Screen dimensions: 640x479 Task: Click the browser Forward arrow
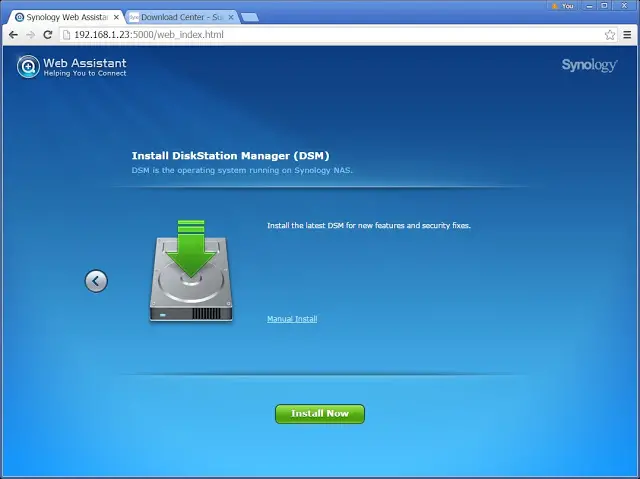point(30,35)
